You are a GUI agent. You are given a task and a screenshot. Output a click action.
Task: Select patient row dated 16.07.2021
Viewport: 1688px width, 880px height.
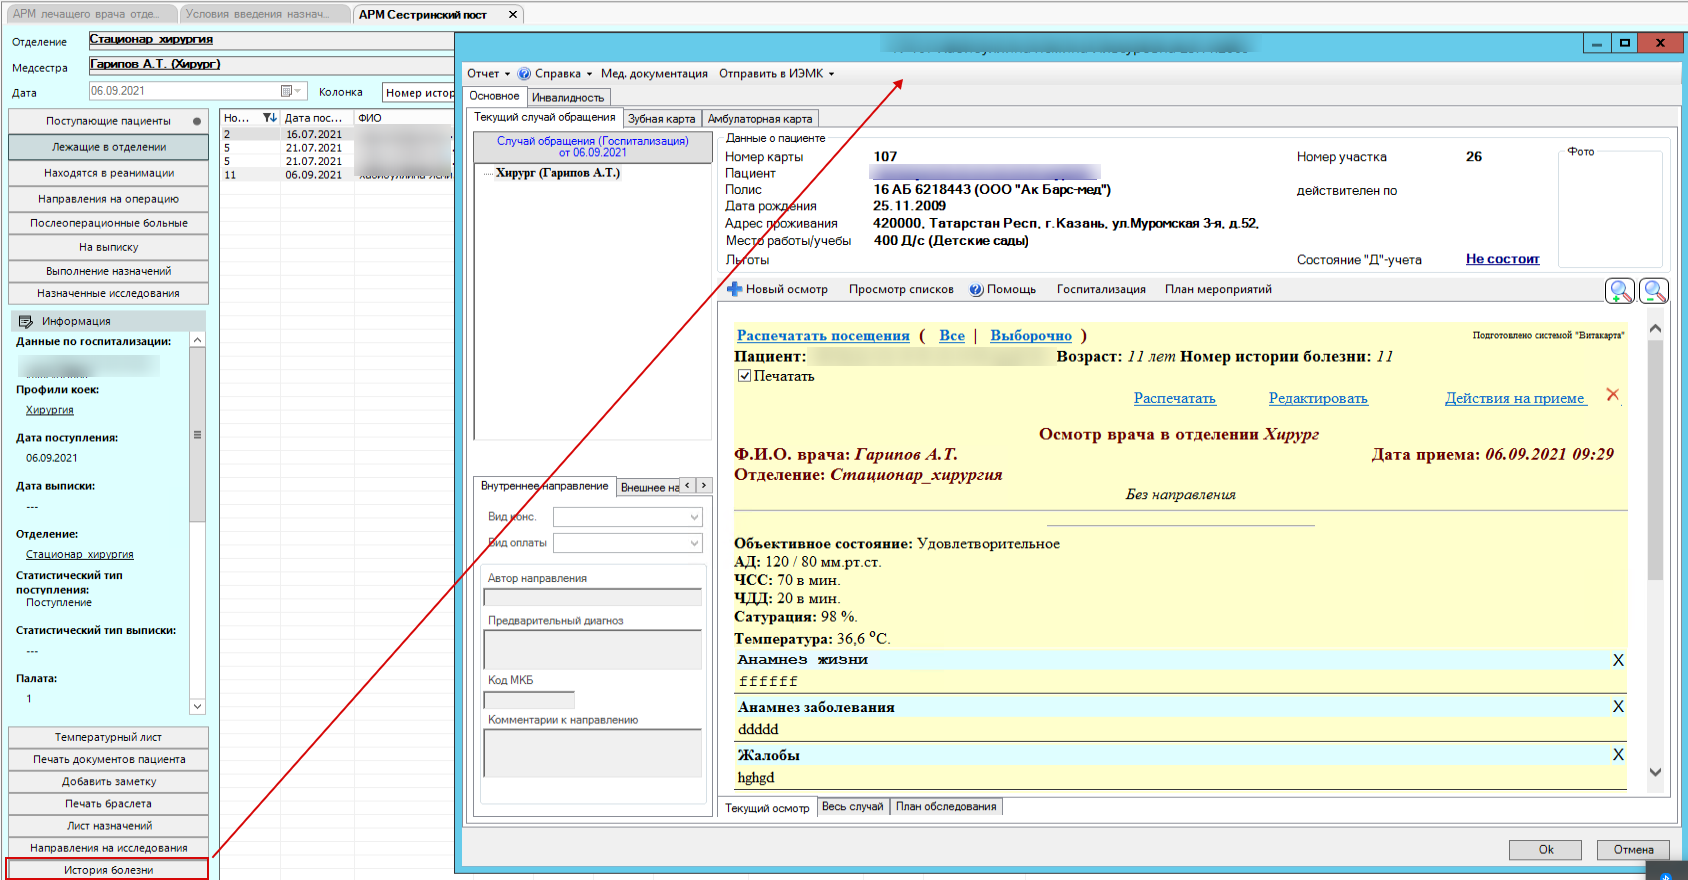coord(337,134)
